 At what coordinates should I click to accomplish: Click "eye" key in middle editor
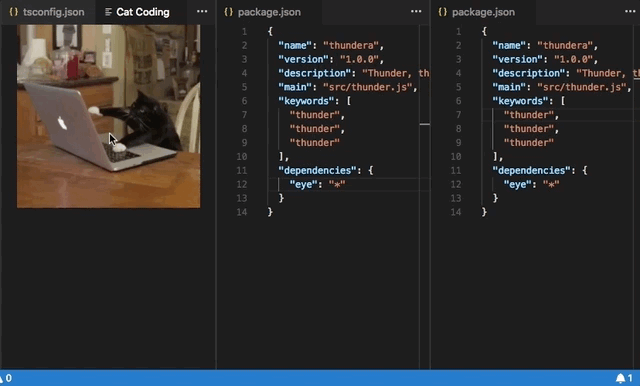(x=303, y=184)
